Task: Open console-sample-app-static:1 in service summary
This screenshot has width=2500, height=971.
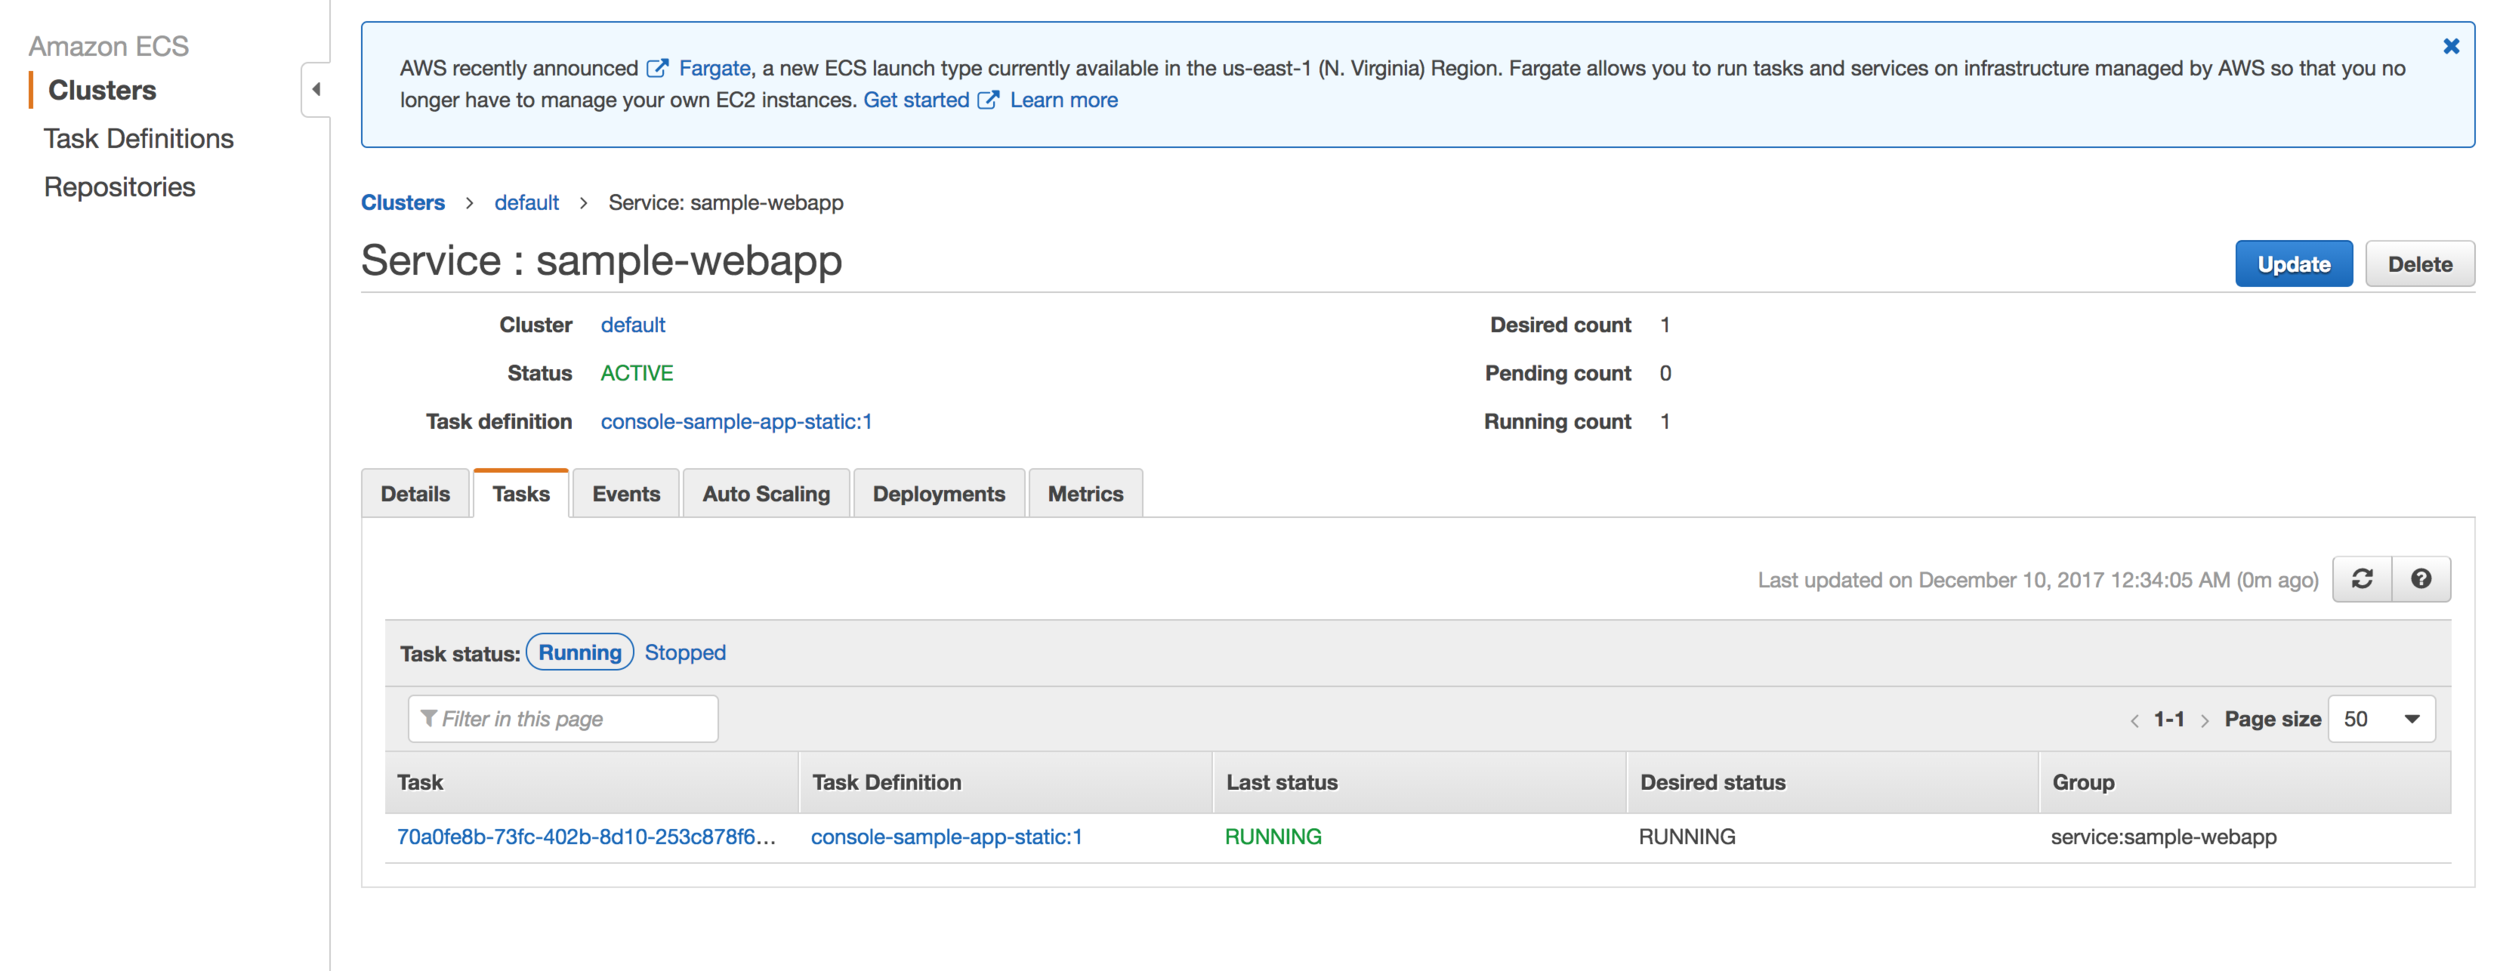Action: coord(737,422)
